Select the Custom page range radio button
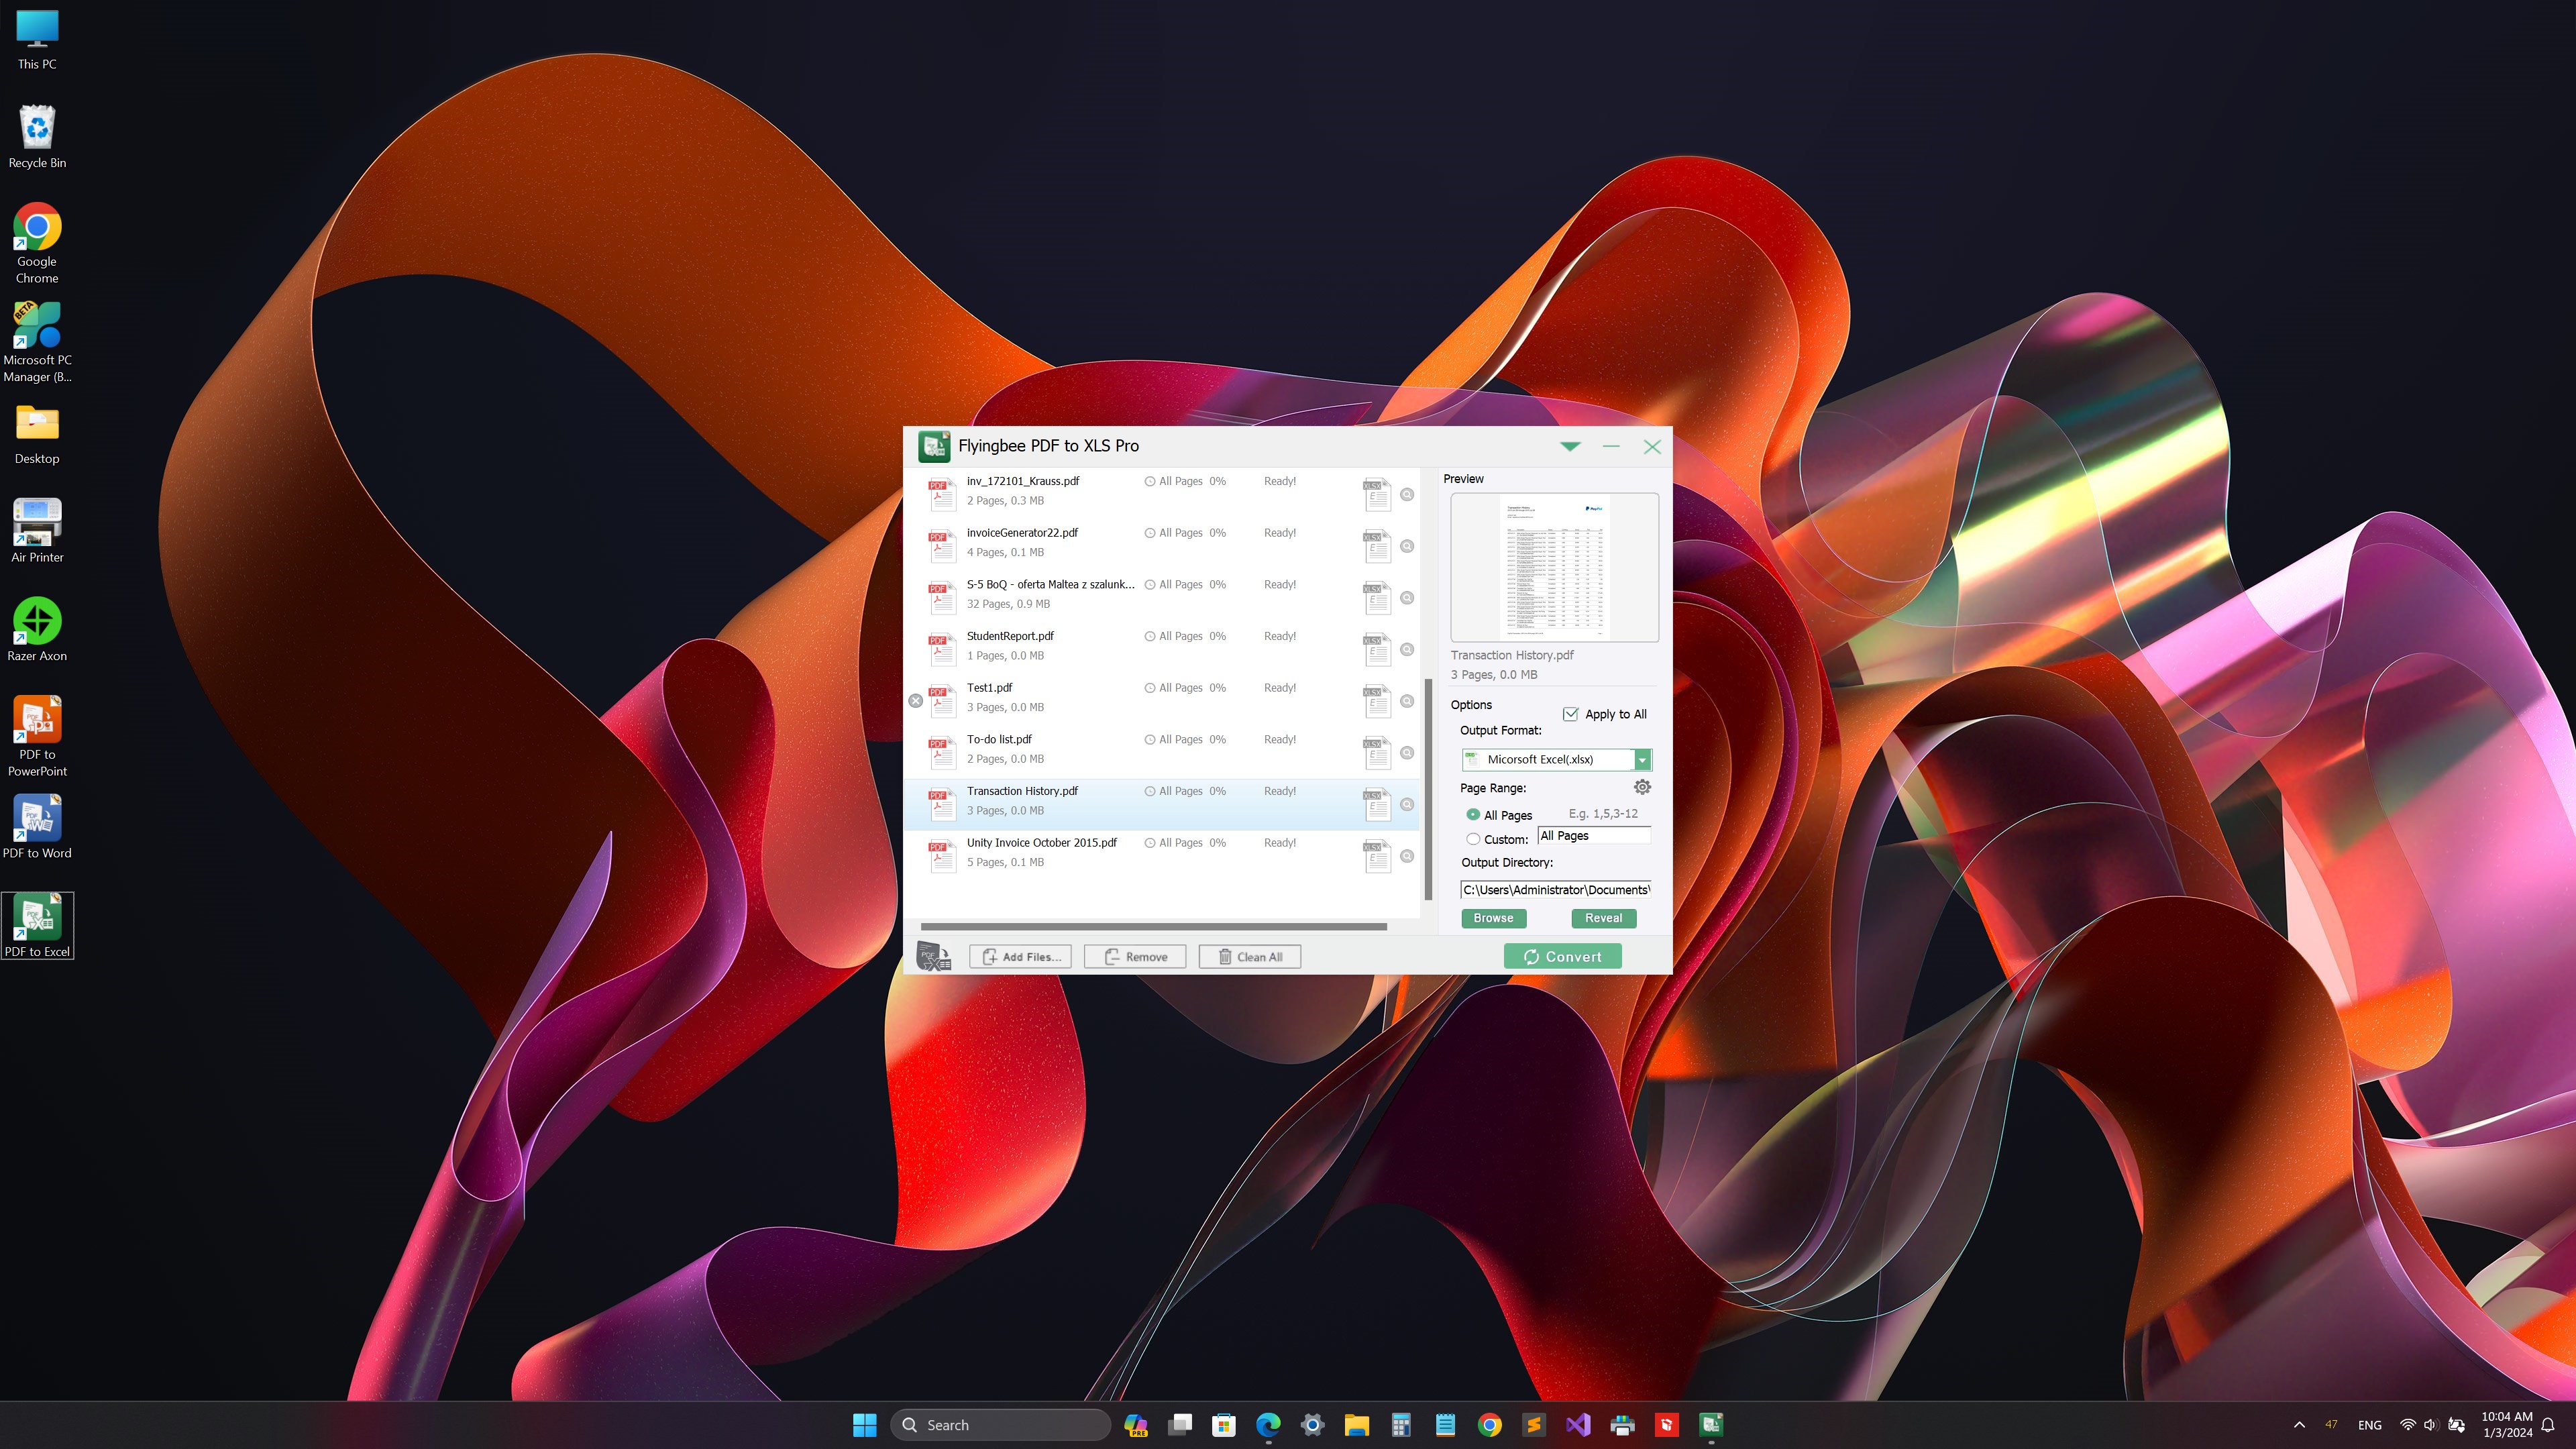Image resolution: width=2576 pixels, height=1449 pixels. (x=1473, y=839)
